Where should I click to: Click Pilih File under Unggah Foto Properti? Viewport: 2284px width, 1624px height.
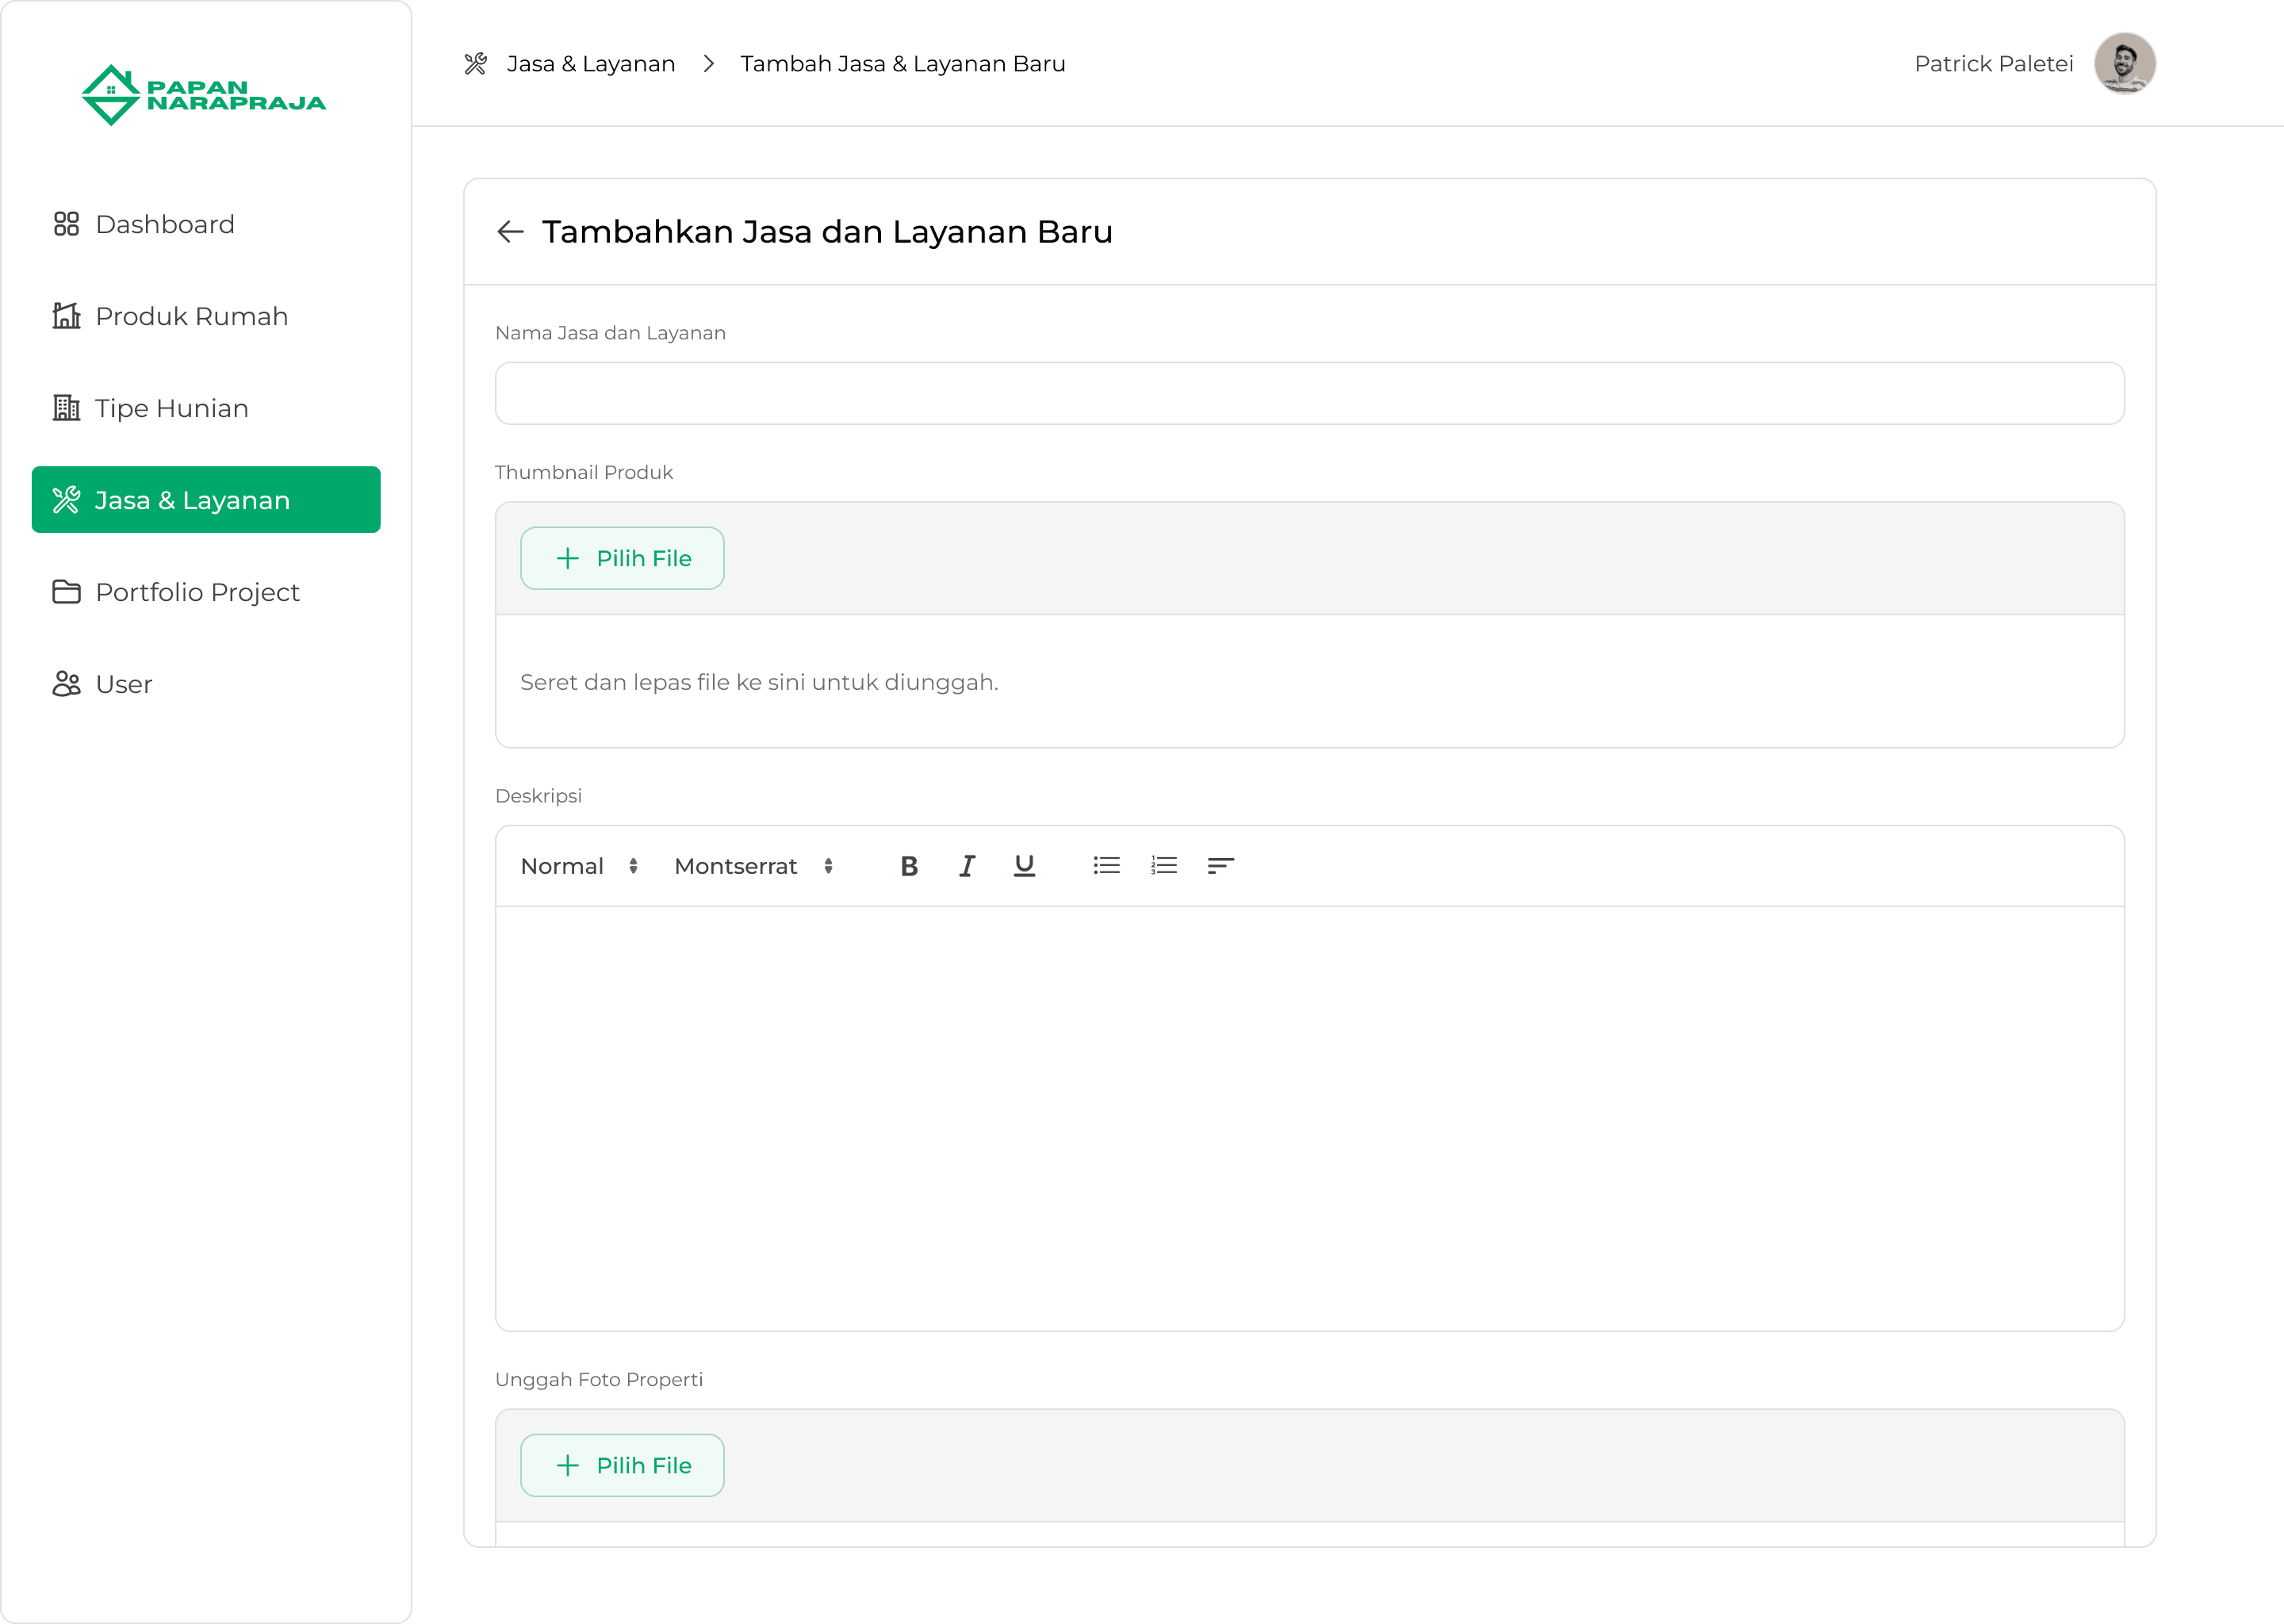tap(622, 1465)
